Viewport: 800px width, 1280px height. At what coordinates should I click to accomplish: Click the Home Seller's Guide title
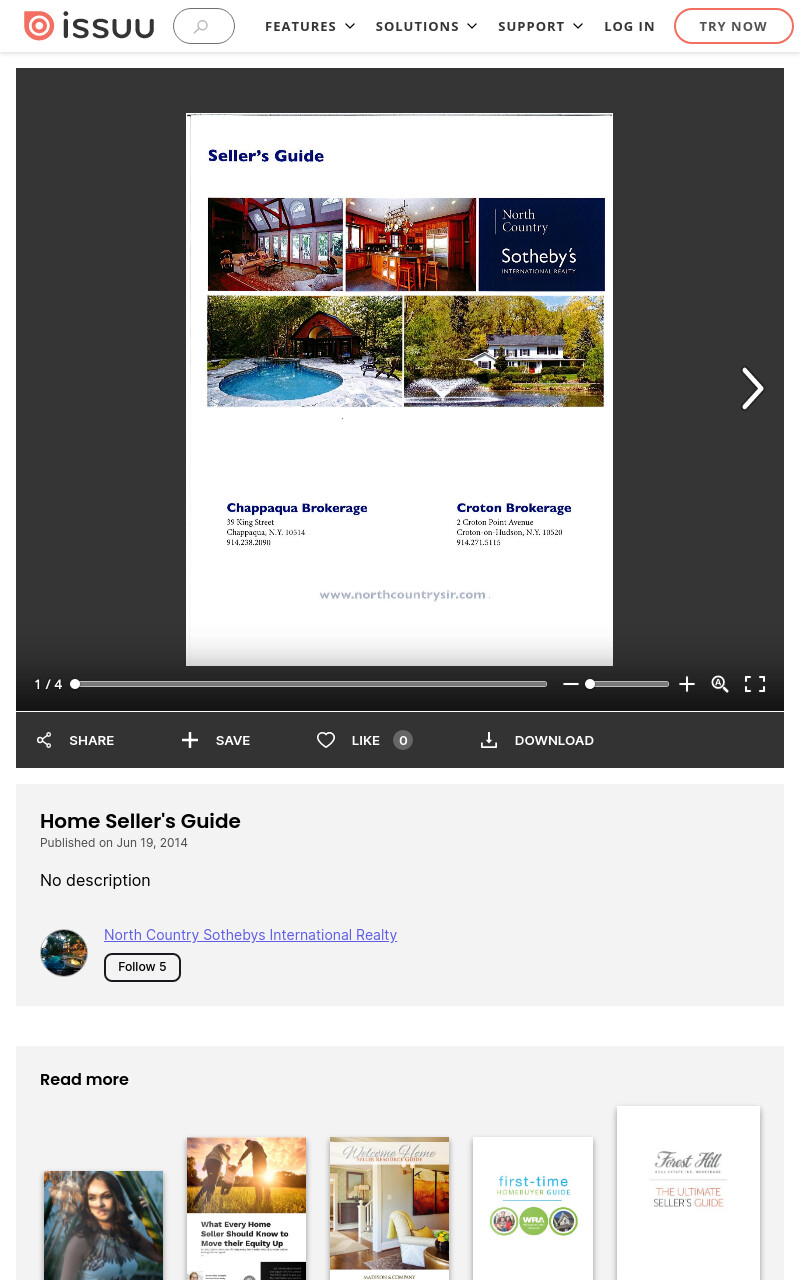click(x=140, y=821)
